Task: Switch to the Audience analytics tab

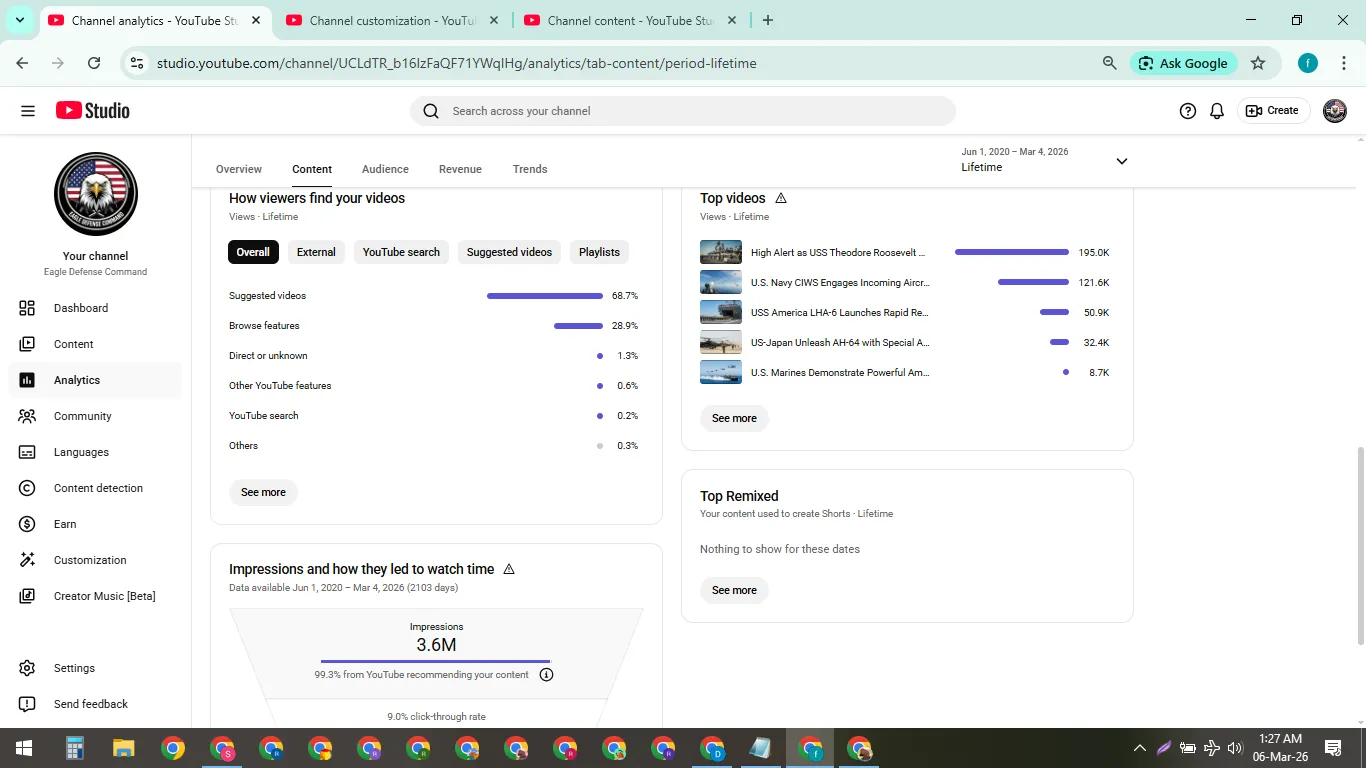Action: tap(385, 169)
